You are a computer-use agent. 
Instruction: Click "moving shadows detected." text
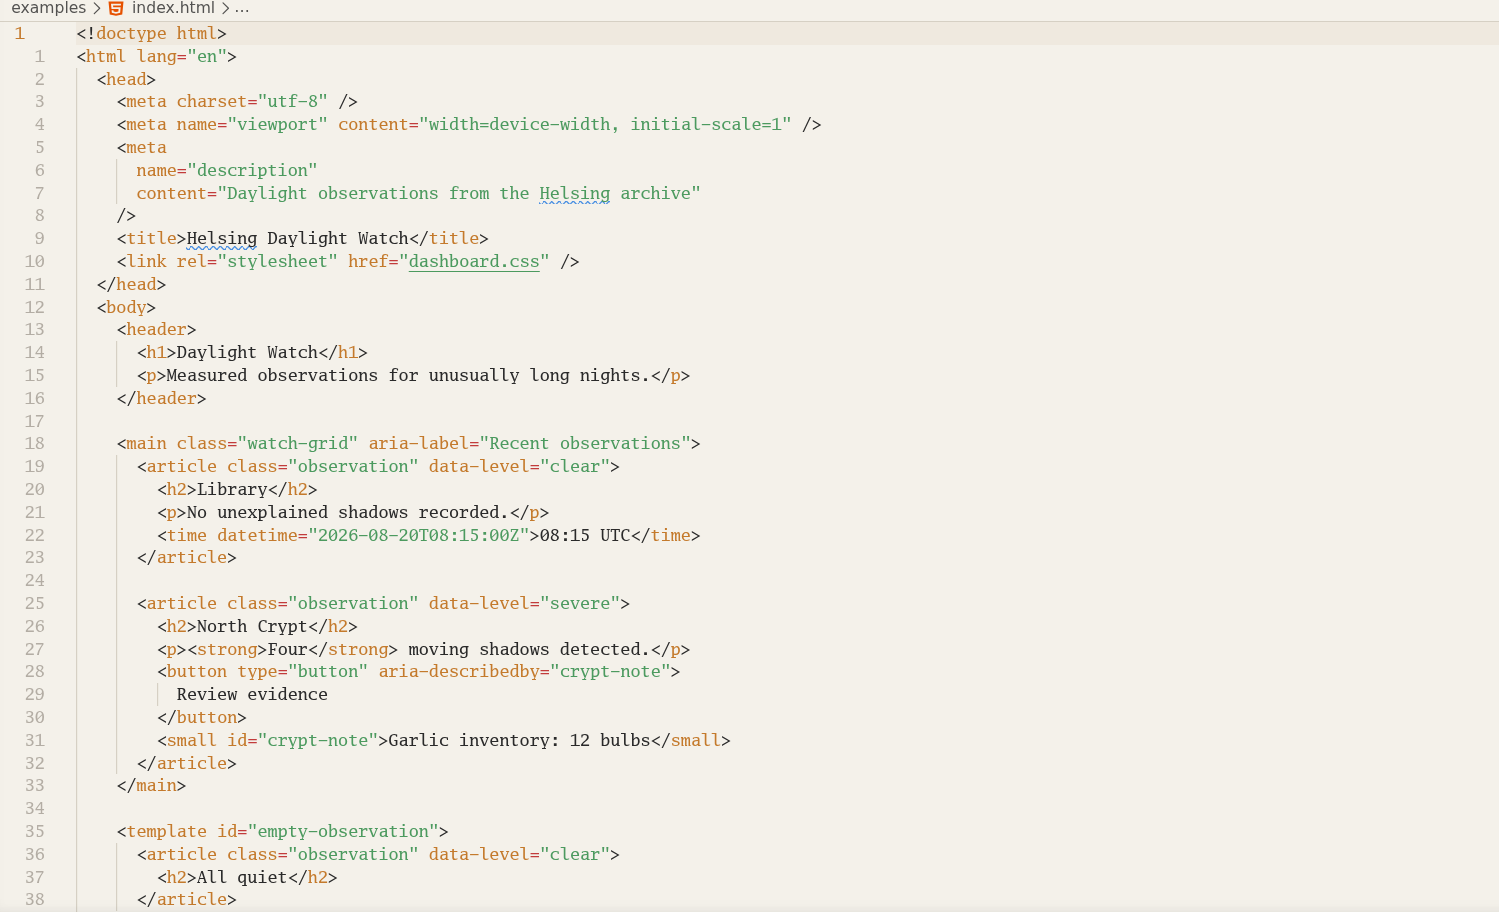[529, 650]
